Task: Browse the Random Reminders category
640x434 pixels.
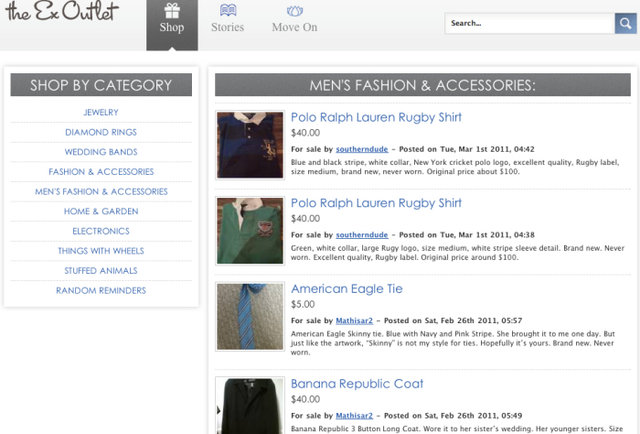Action: (101, 291)
